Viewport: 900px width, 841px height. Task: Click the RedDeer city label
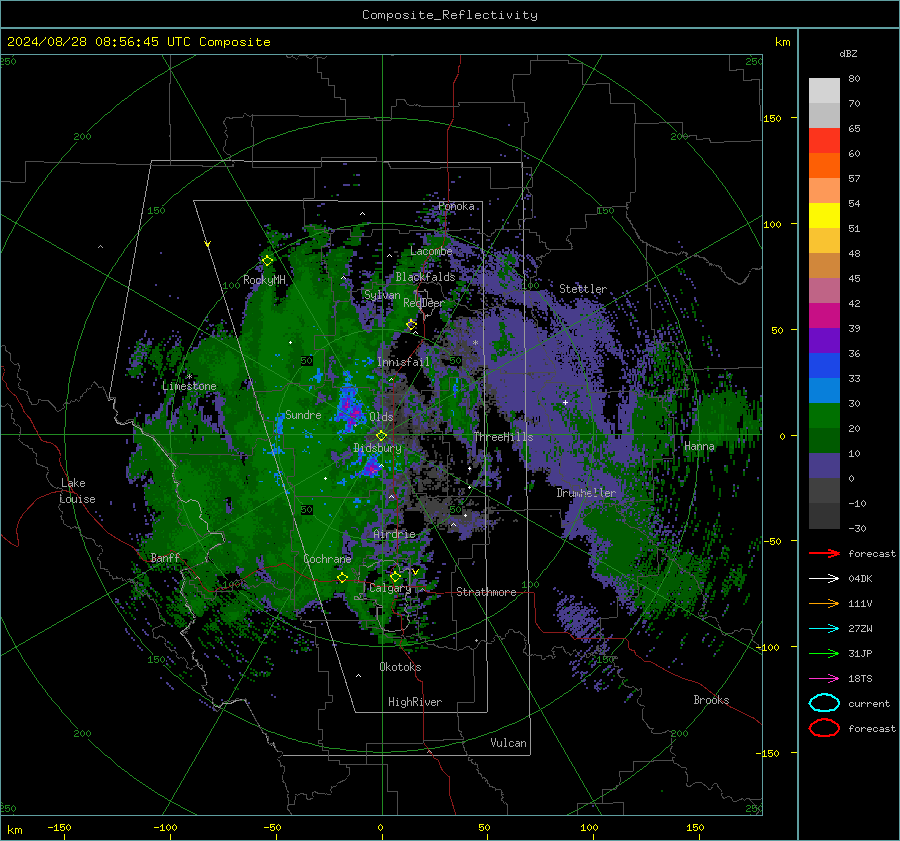424,303
